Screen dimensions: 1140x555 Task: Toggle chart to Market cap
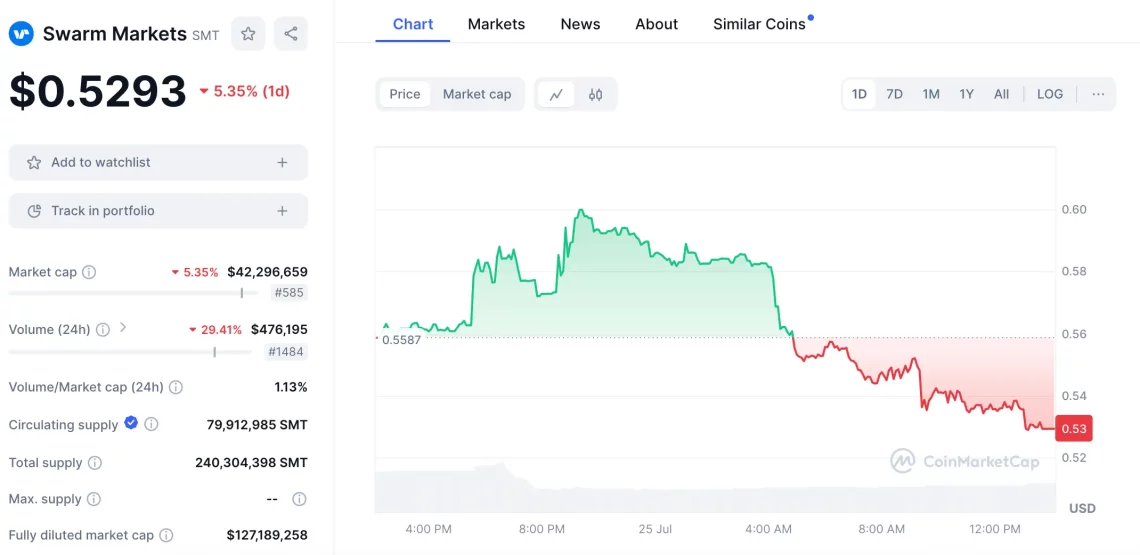[x=477, y=95]
